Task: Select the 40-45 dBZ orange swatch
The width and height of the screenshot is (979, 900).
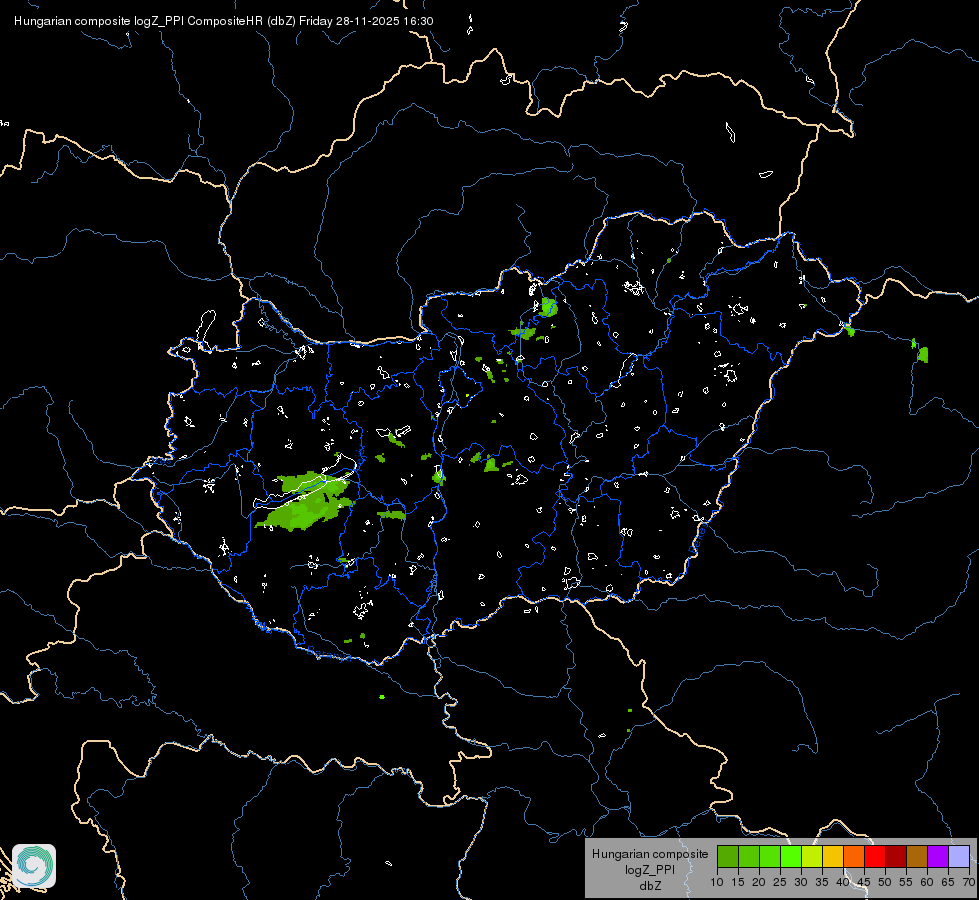Action: tap(854, 856)
